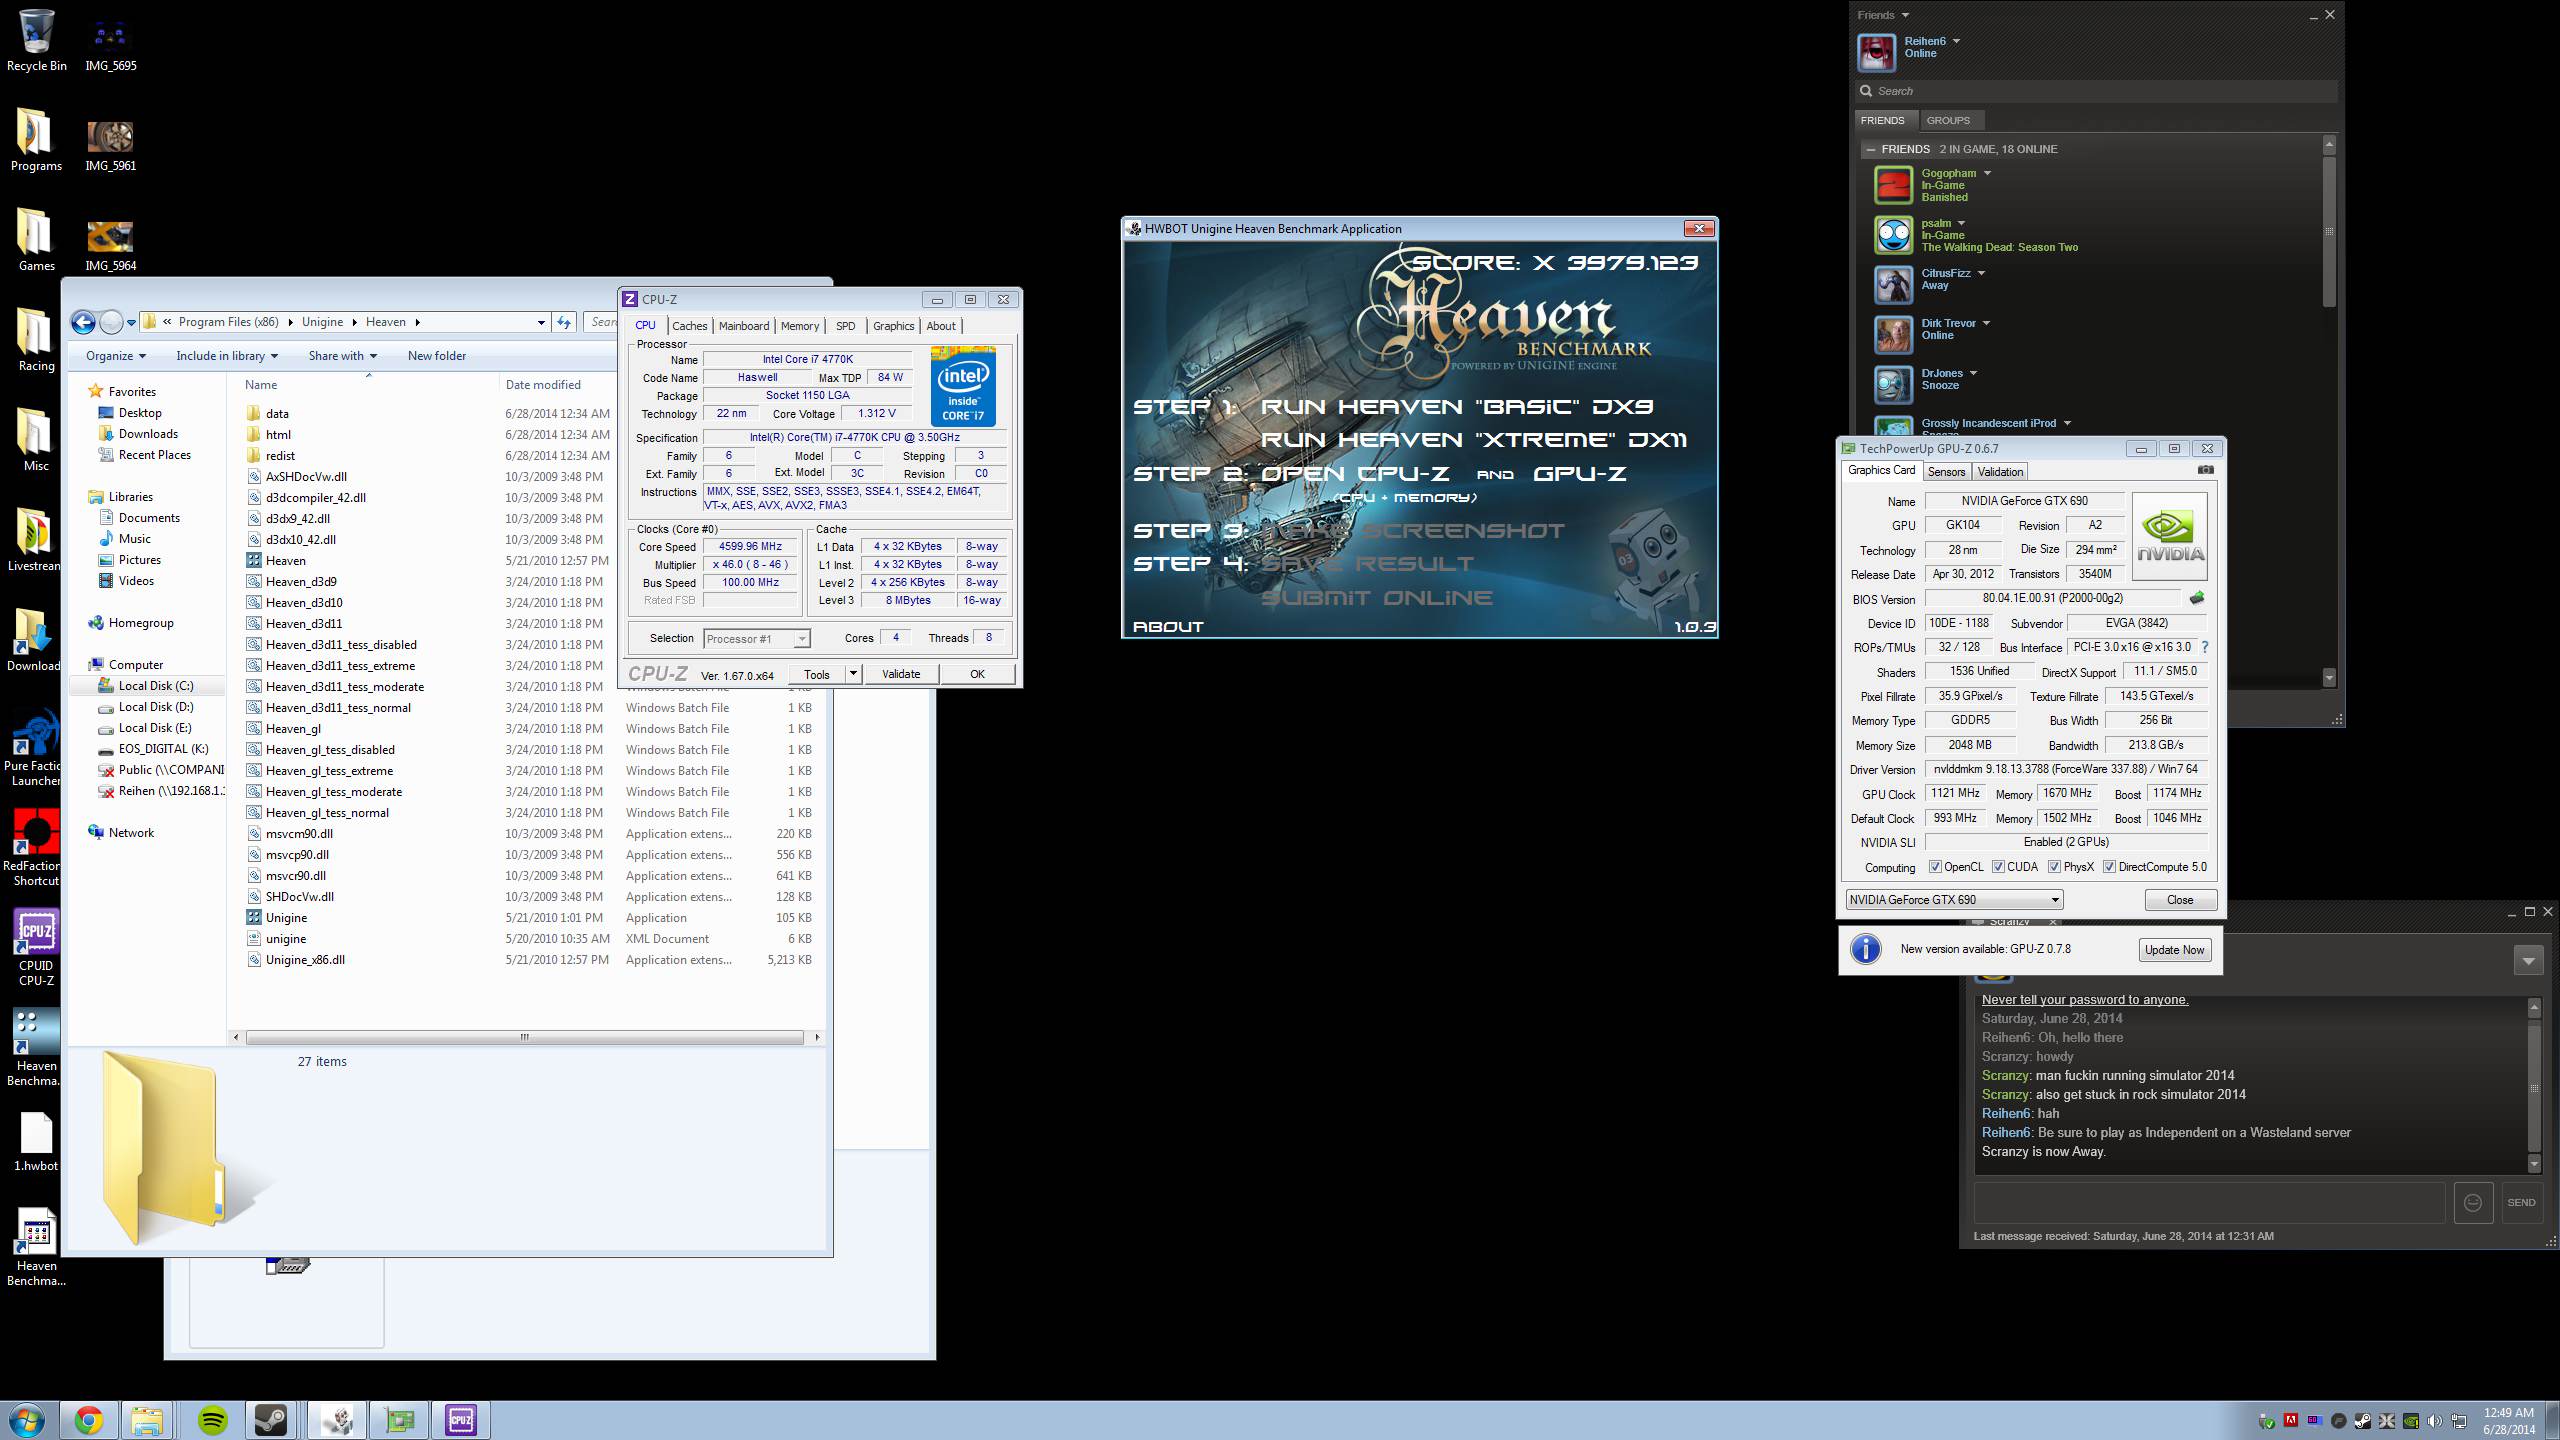Click the volume icon in system tray

pyautogui.click(x=2434, y=1420)
